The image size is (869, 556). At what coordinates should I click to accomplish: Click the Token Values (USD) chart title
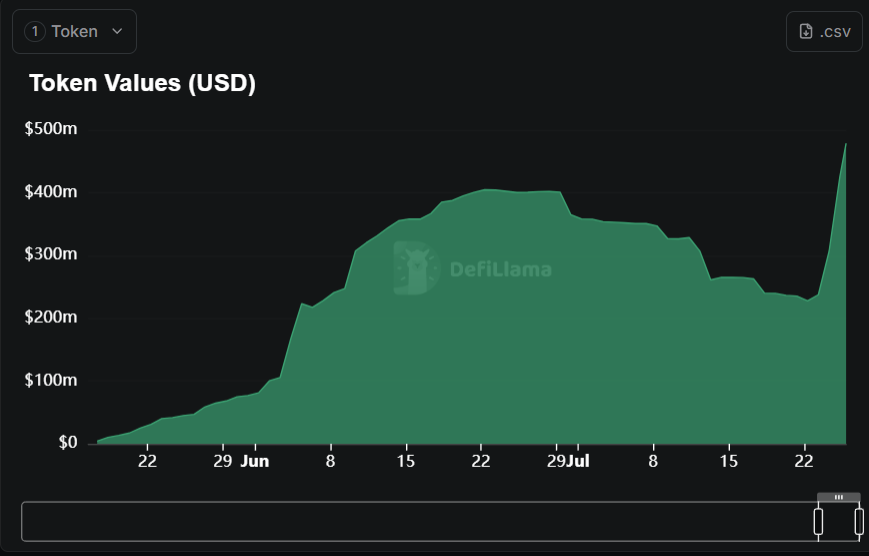coord(142,83)
